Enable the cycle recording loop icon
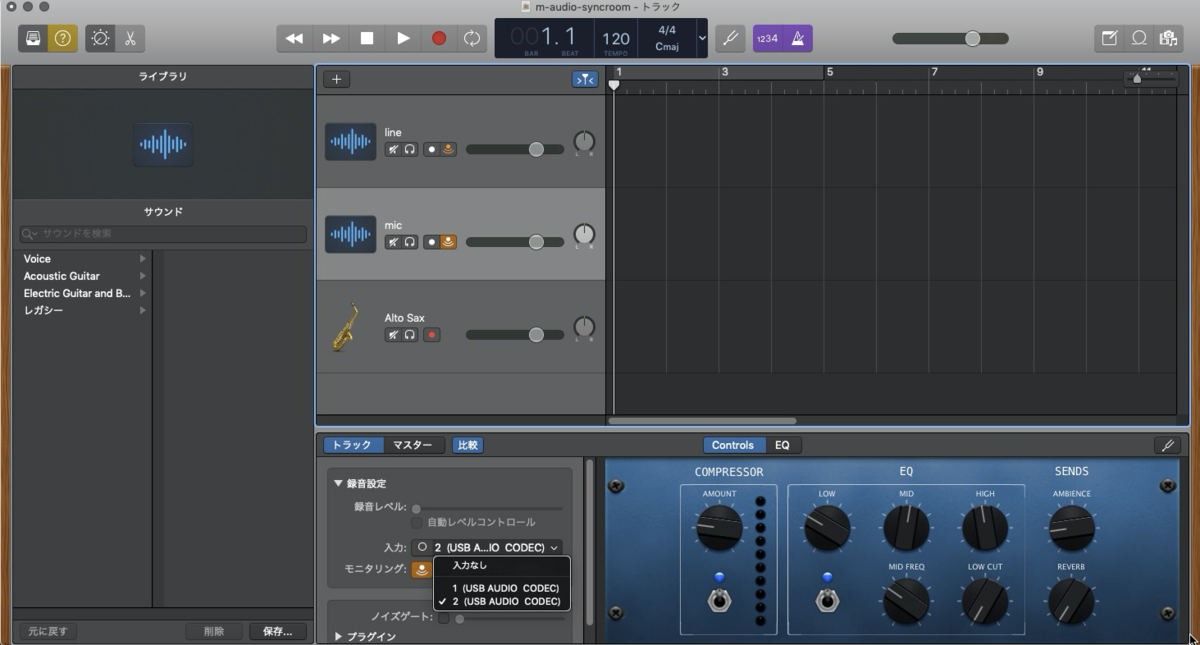This screenshot has width=1200, height=645. (470, 38)
